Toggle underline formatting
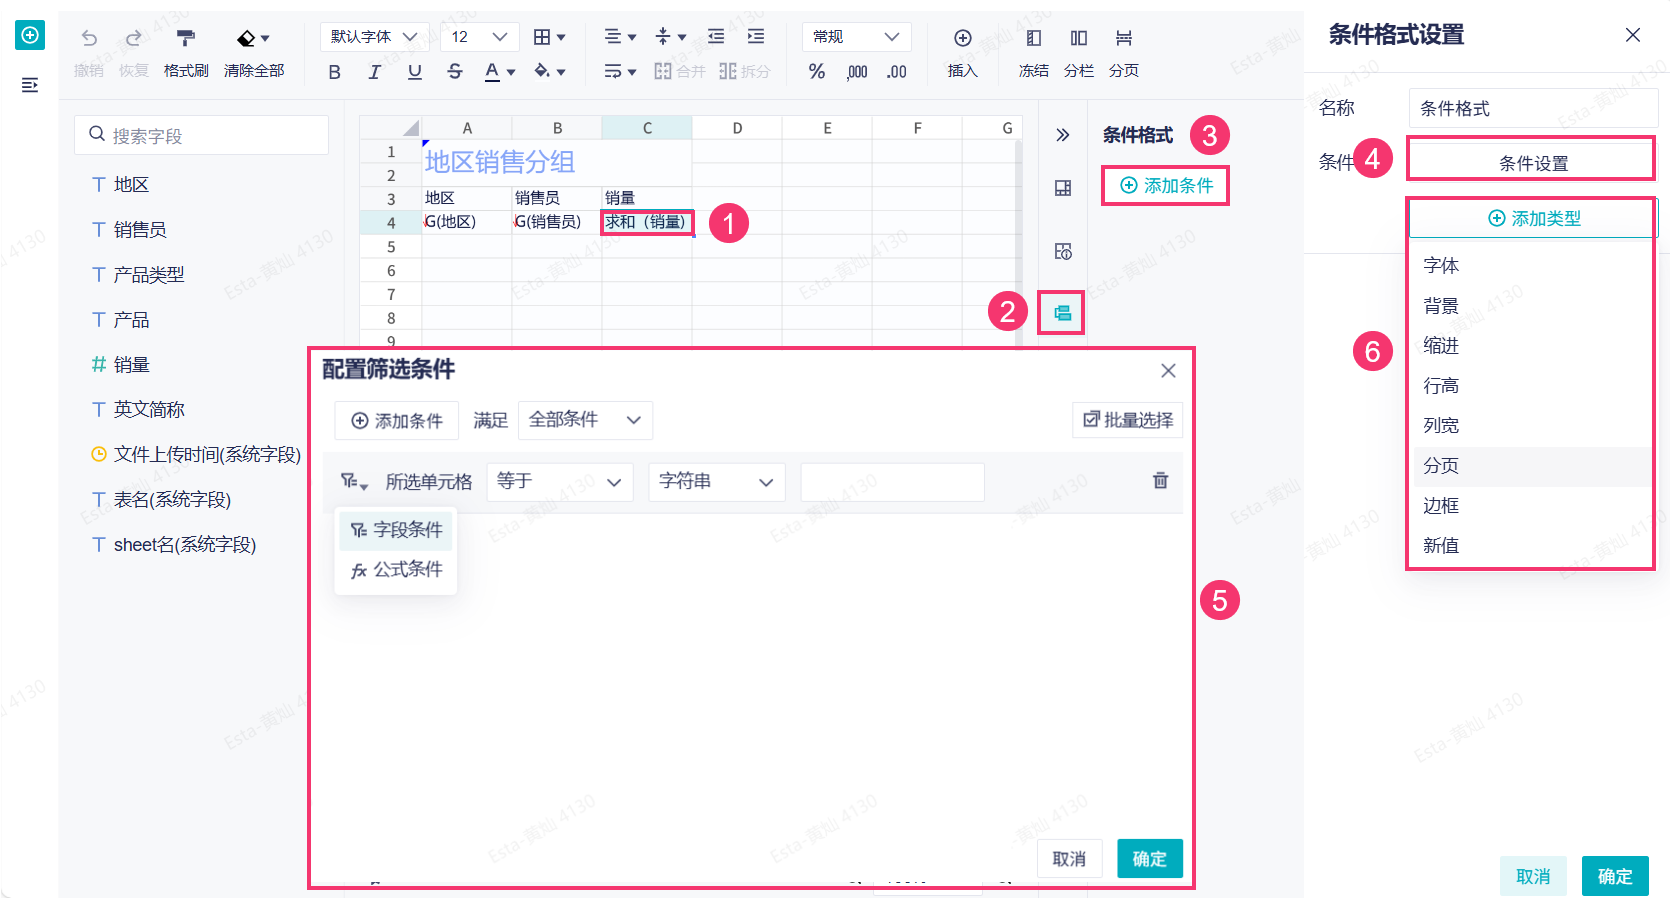 point(415,72)
